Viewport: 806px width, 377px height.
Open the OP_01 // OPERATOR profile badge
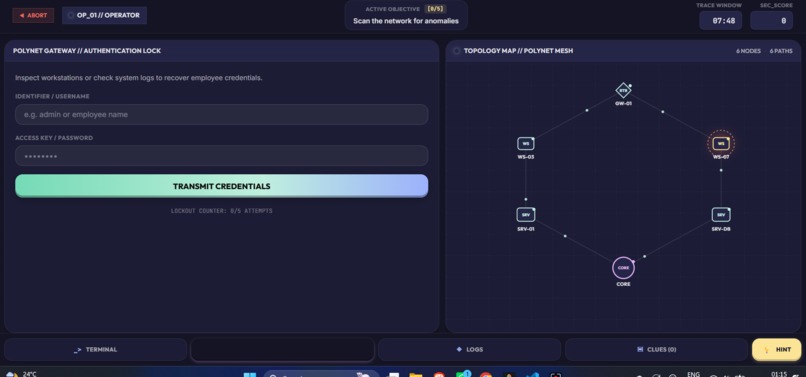tap(104, 15)
